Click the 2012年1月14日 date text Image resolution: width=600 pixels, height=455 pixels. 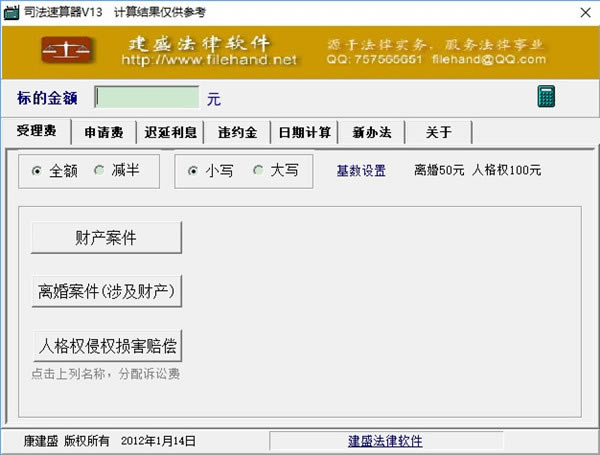(x=158, y=441)
